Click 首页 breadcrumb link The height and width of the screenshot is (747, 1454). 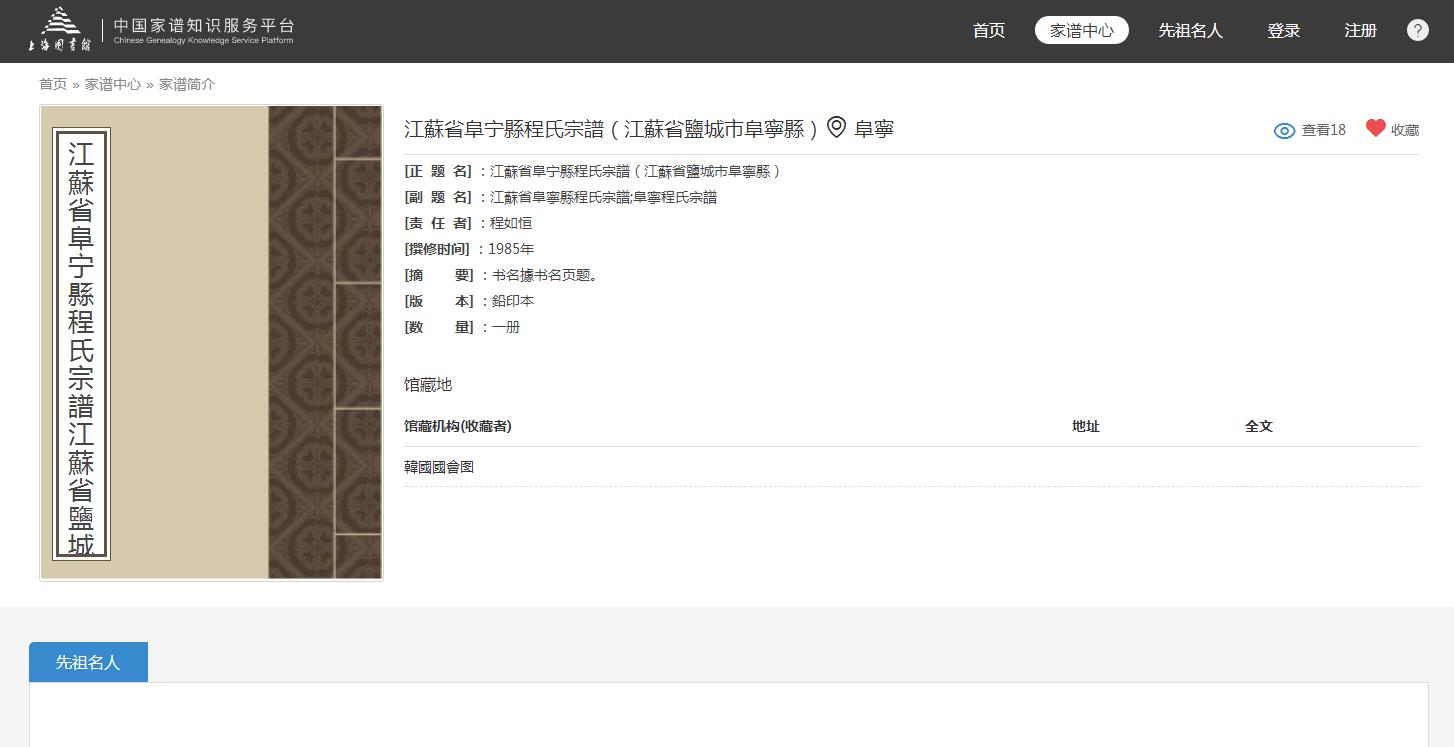coord(53,84)
